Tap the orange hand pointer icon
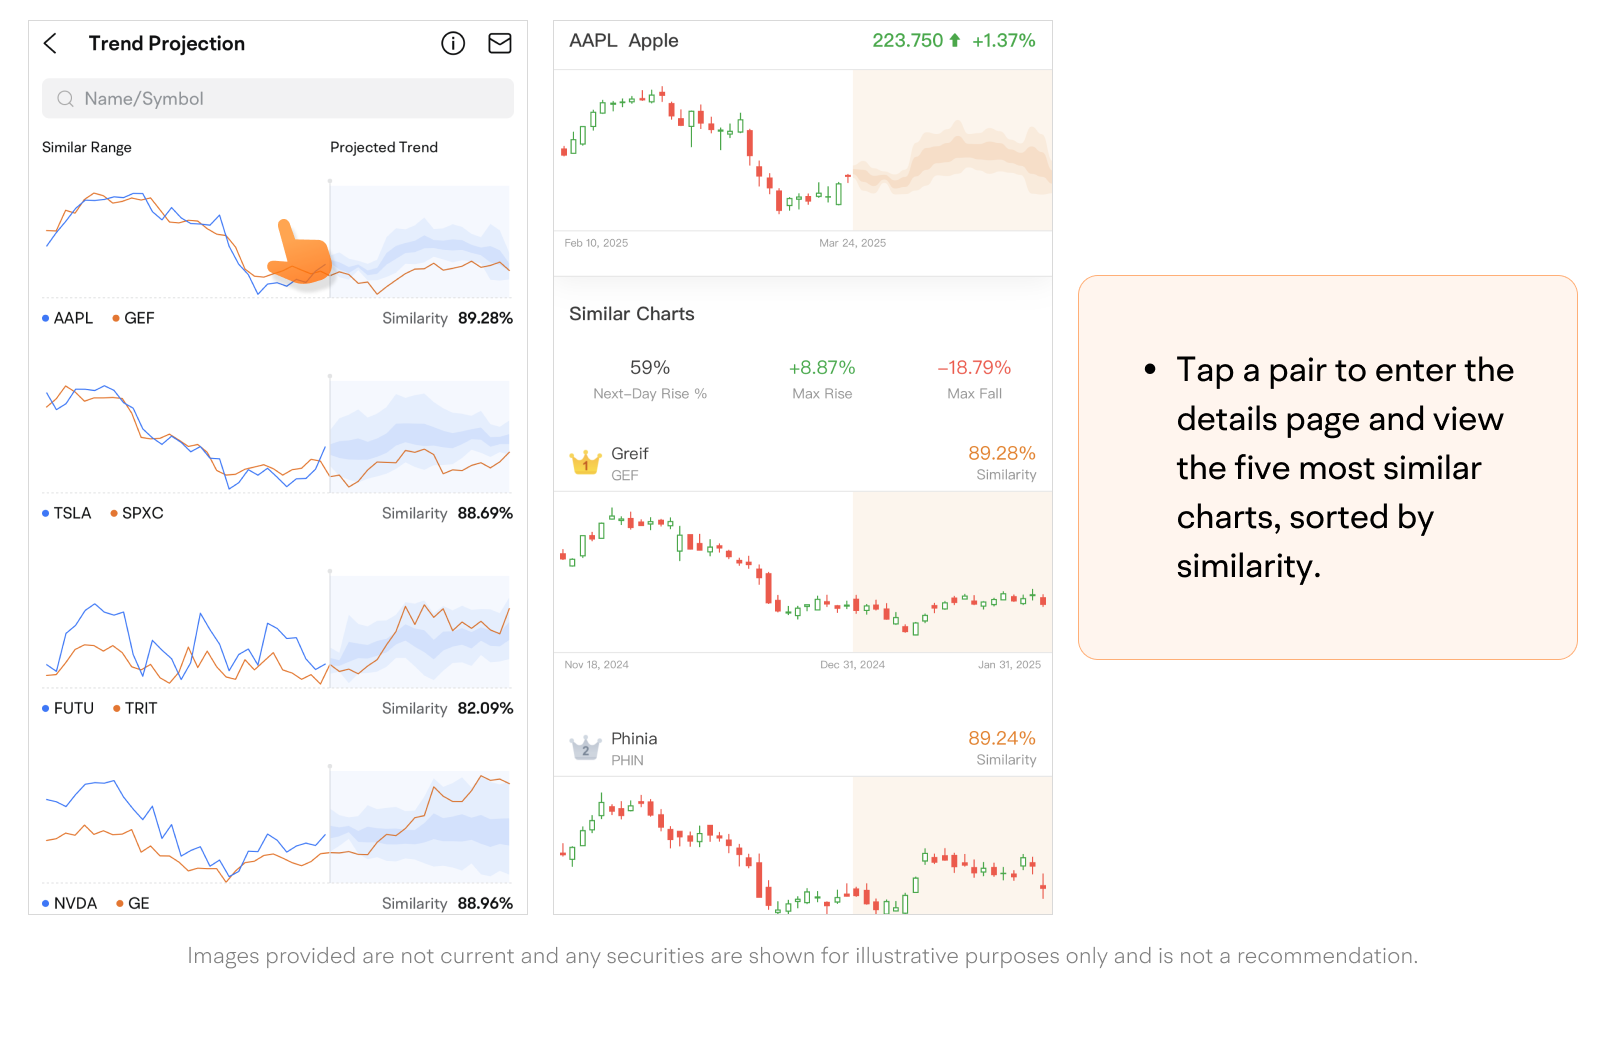1606x1051 pixels. 298,253
